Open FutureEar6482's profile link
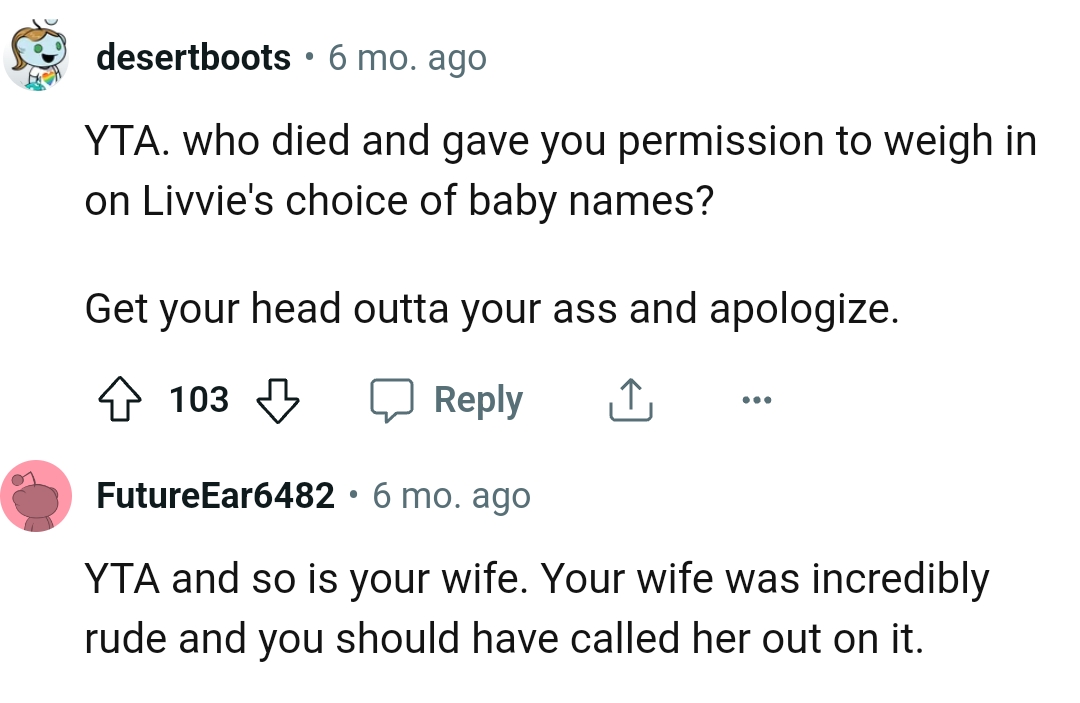The height and width of the screenshot is (703, 1080). (x=214, y=497)
